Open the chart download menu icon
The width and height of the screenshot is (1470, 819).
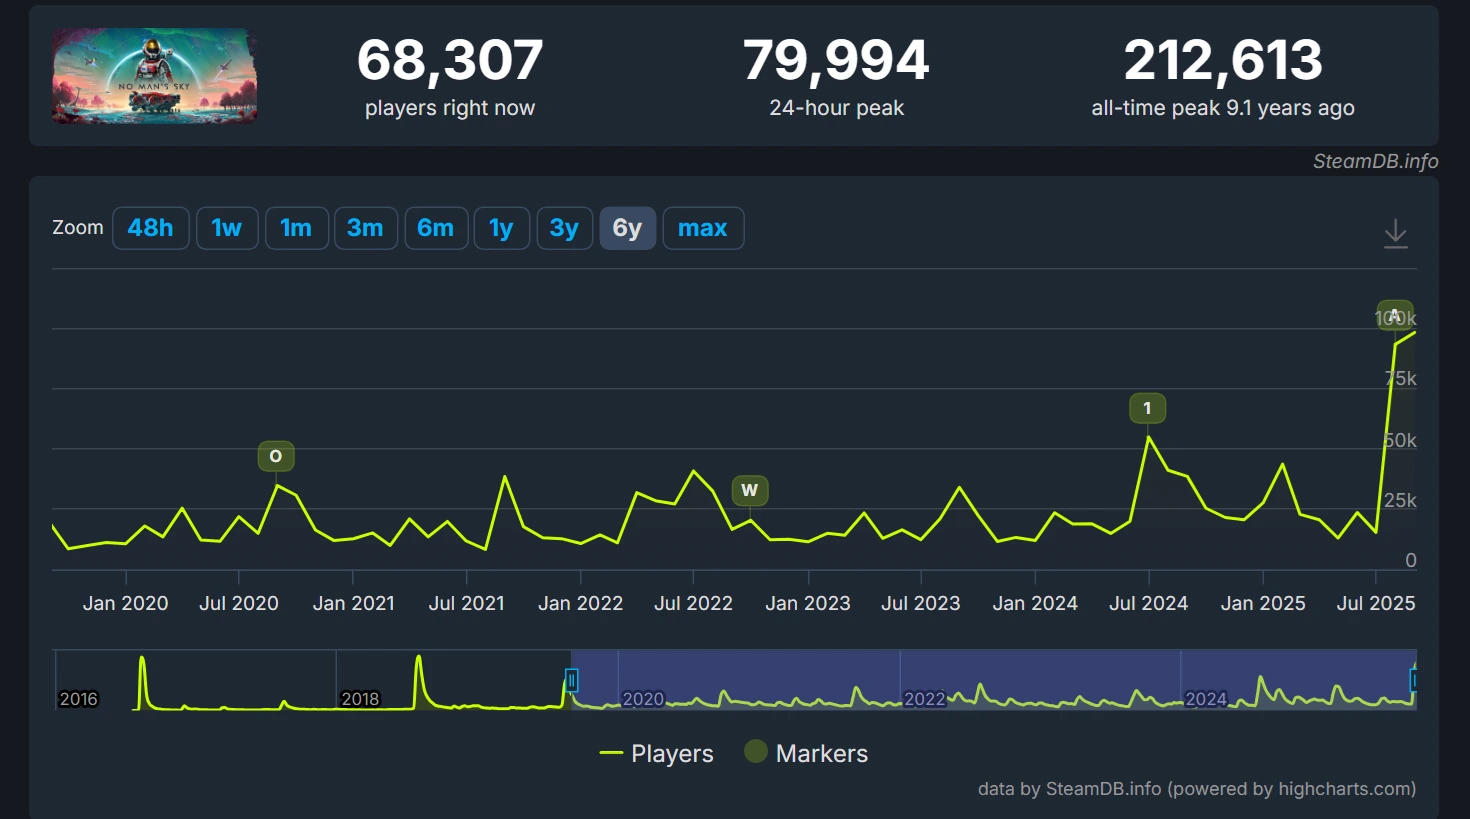tap(1395, 234)
